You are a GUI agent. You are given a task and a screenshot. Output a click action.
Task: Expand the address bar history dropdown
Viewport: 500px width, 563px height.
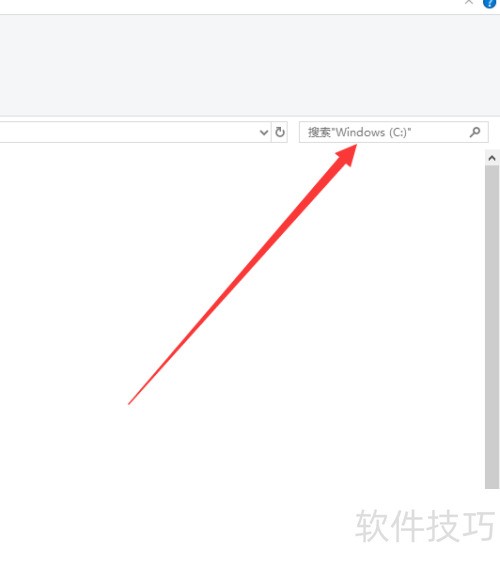[x=264, y=132]
